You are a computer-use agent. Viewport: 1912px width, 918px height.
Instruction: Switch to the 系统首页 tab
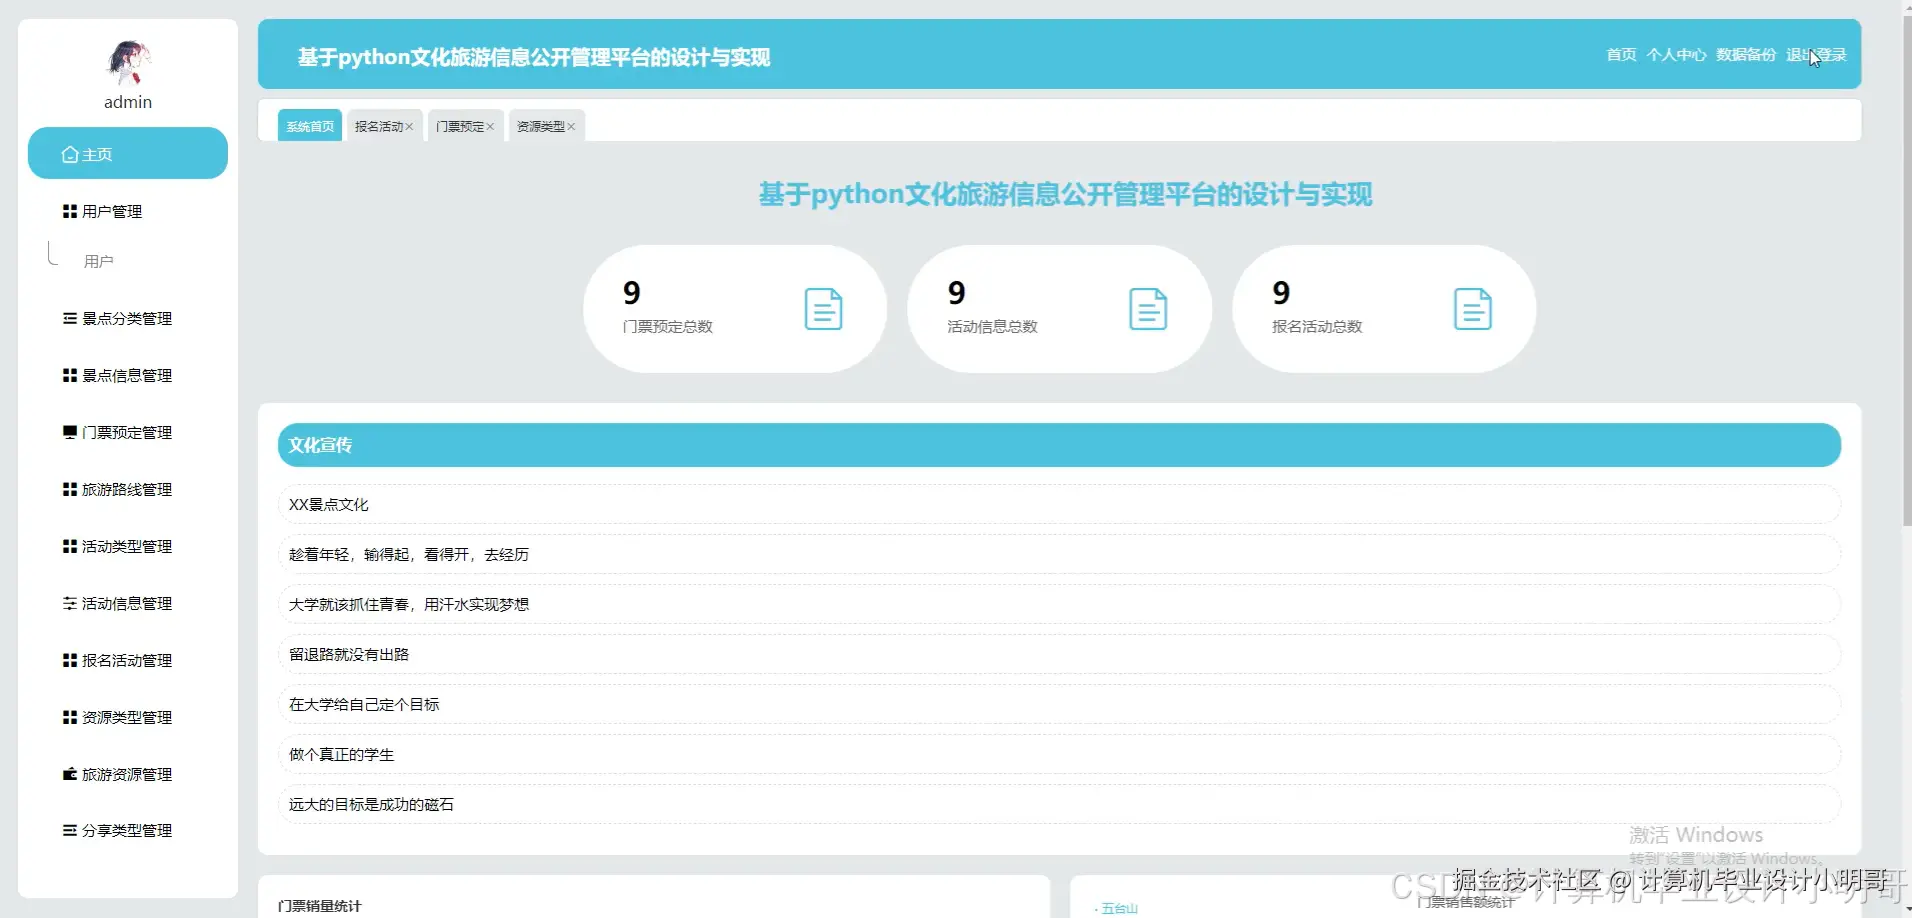(310, 126)
